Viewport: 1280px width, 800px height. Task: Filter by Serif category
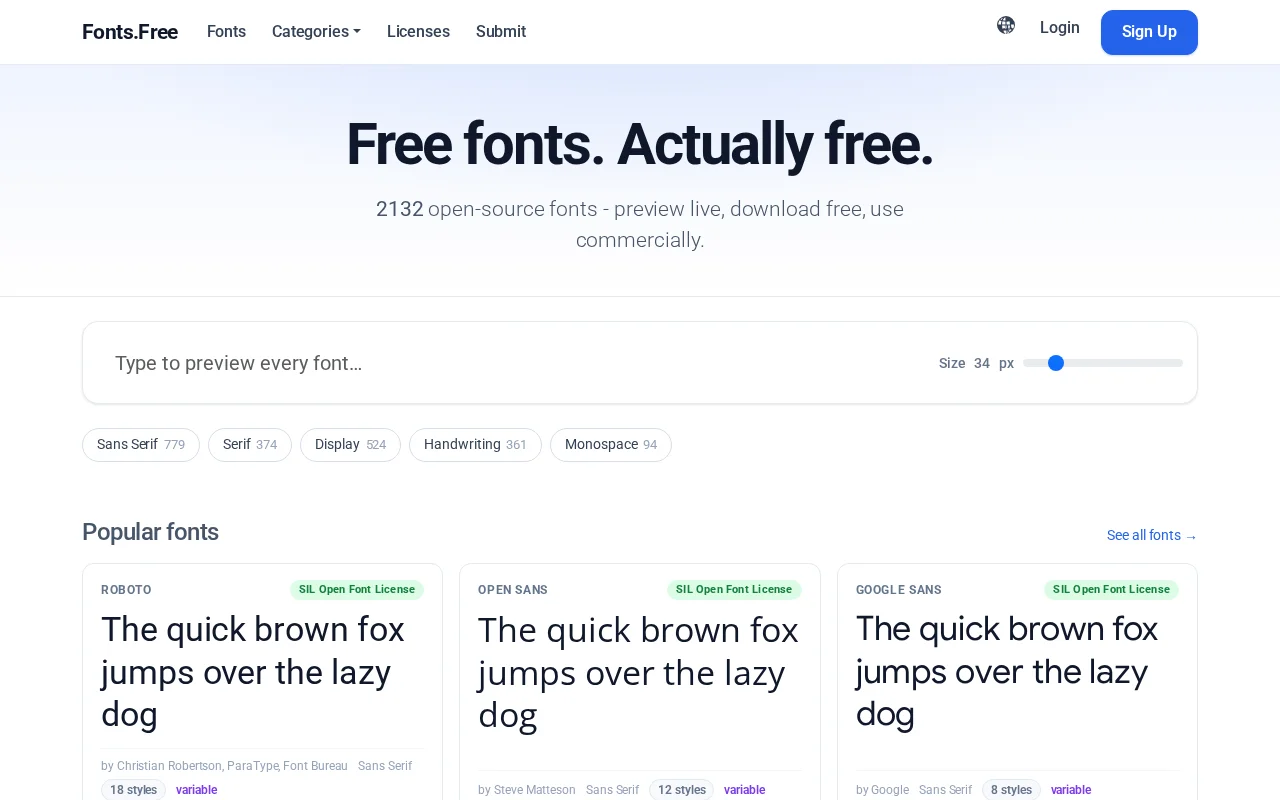tap(250, 445)
